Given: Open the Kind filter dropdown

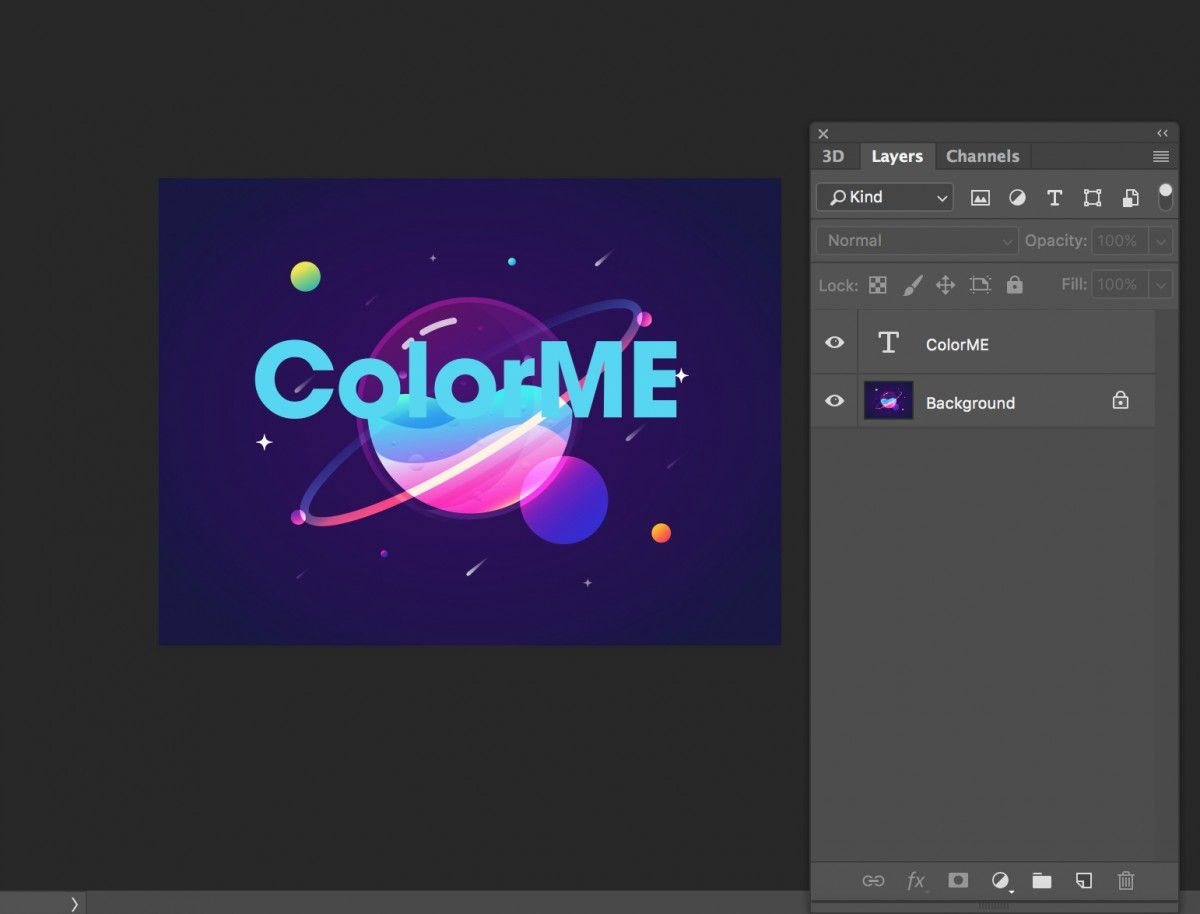Looking at the screenshot, I should 885,198.
